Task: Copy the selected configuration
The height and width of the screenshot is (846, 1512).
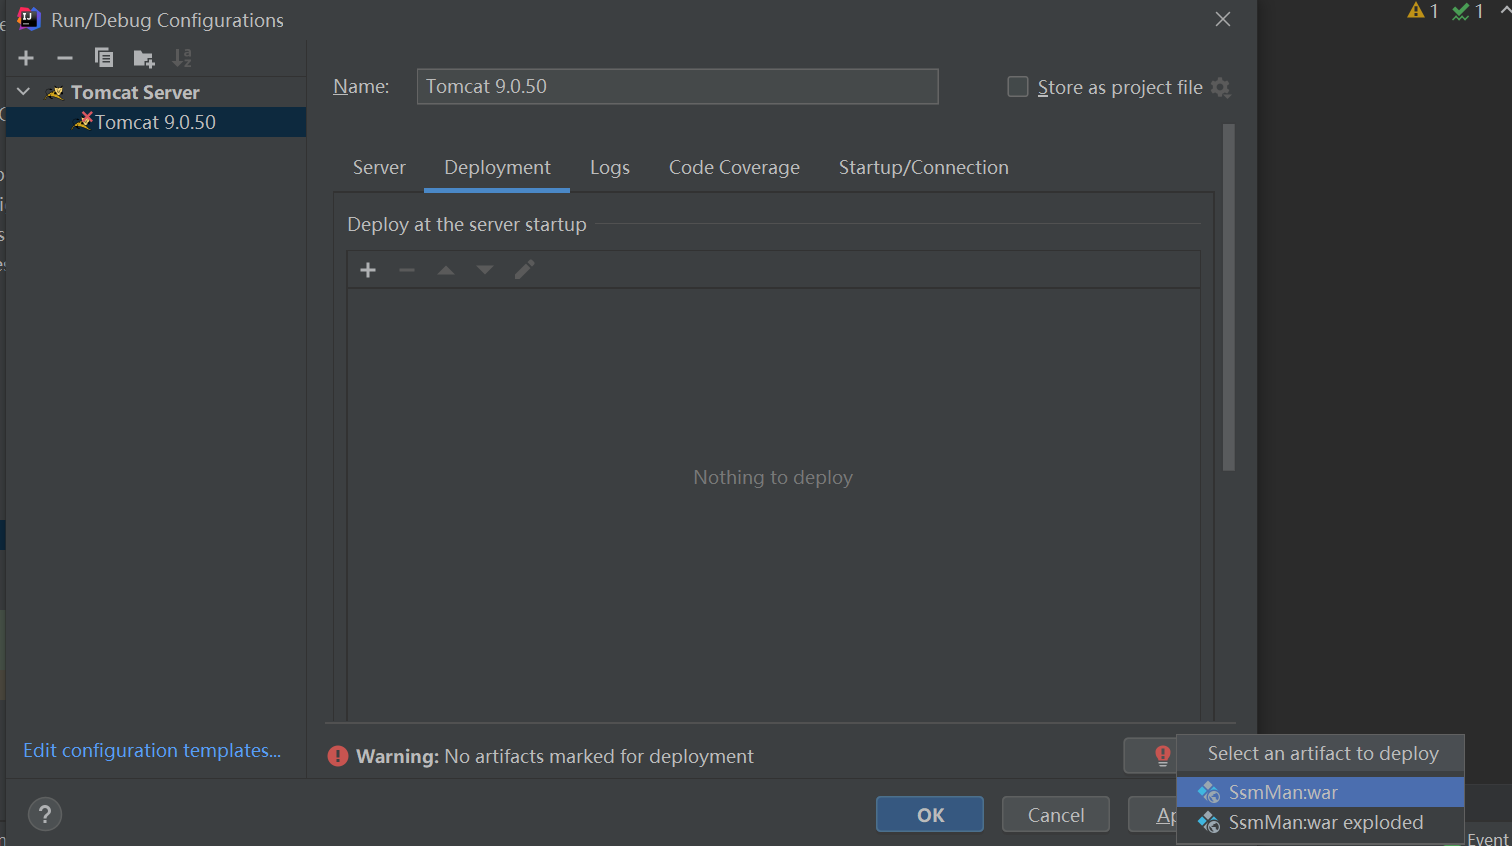Action: (104, 58)
